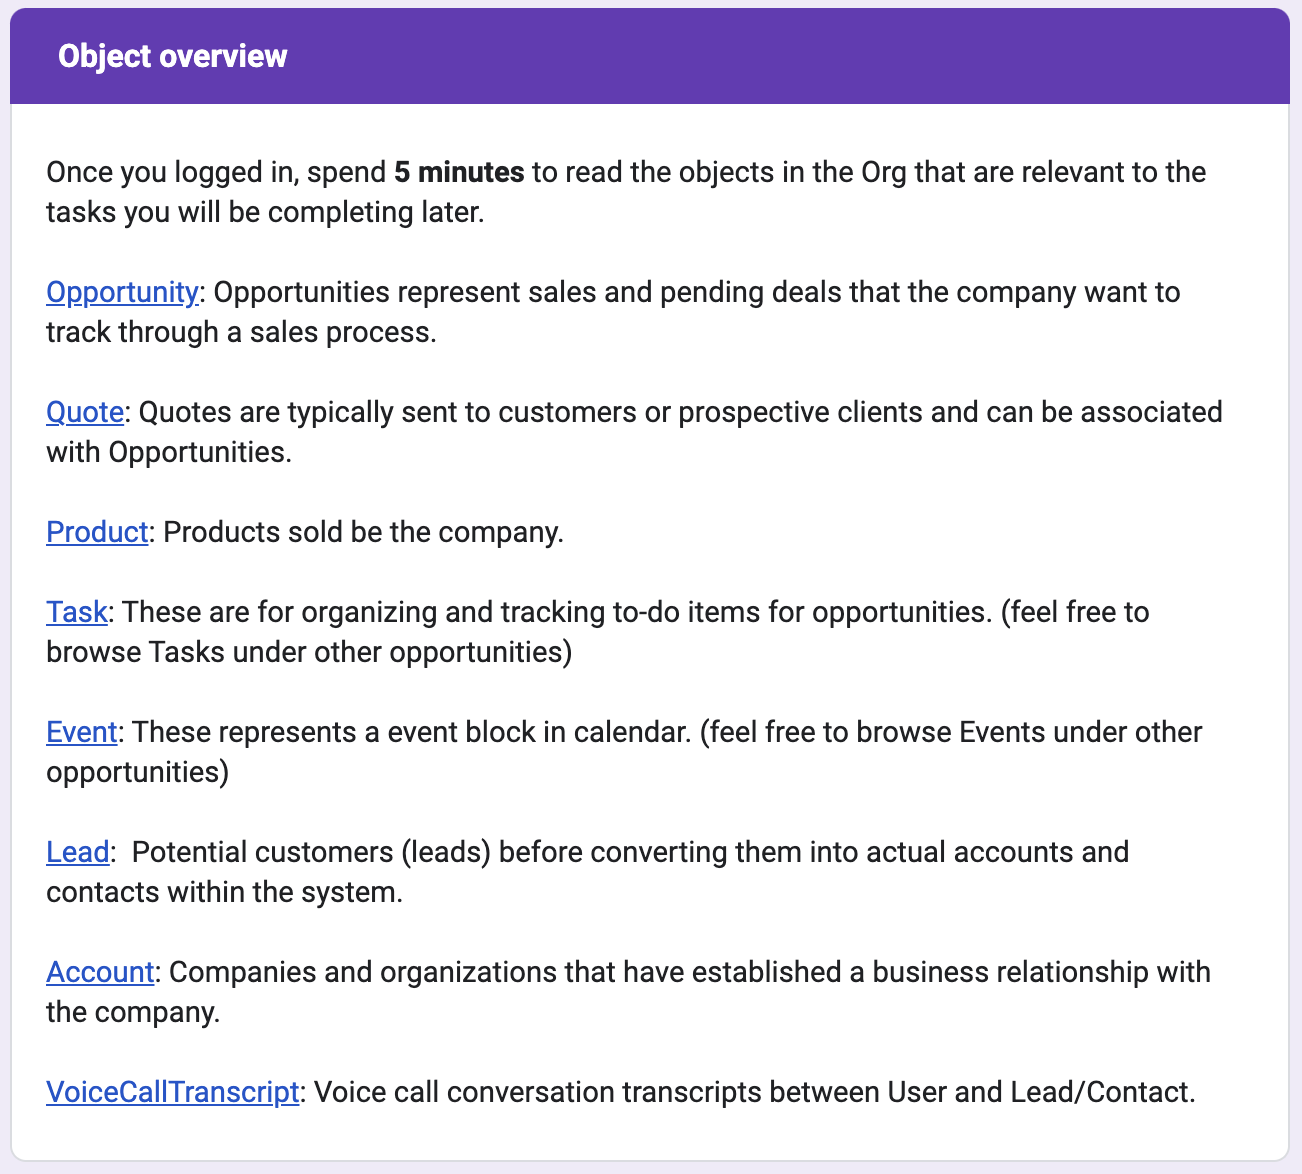
Task: Follow the Product link
Action: pos(97,532)
